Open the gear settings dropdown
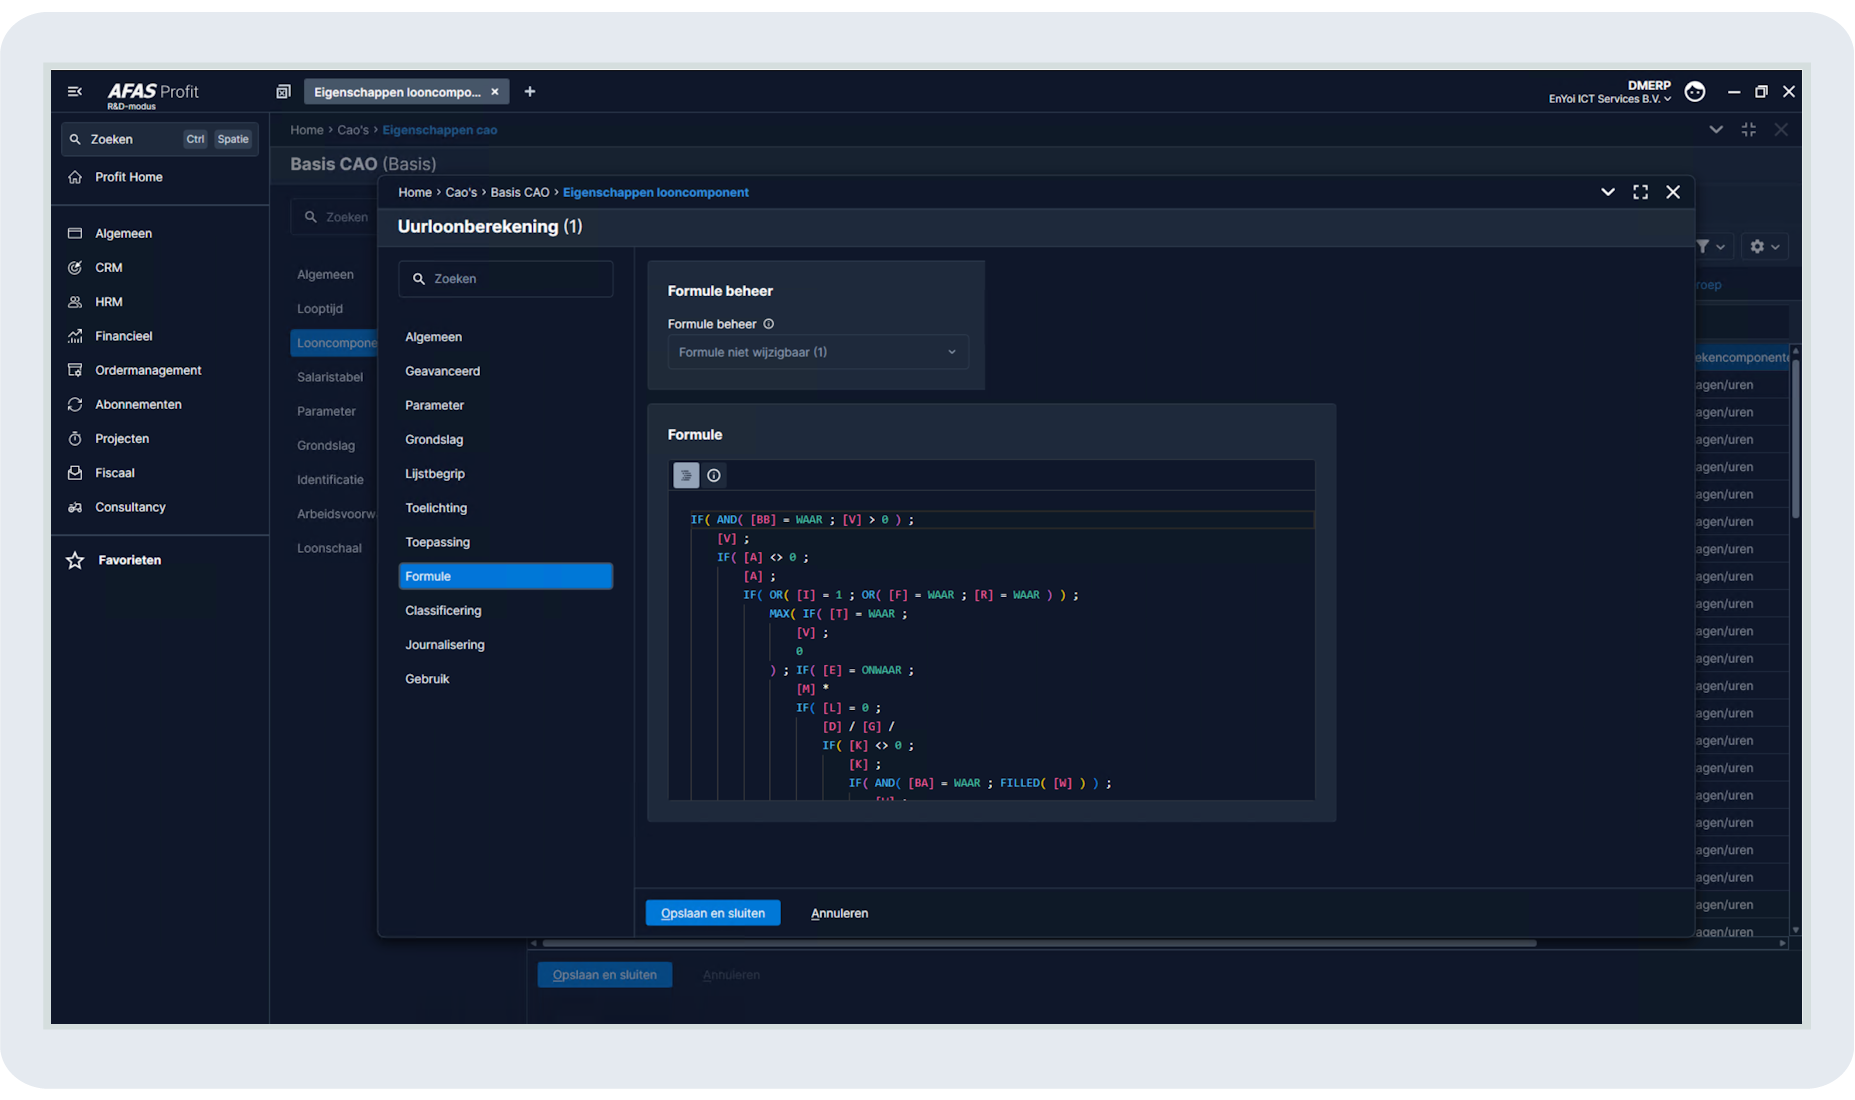This screenshot has width=1855, height=1100. (x=1764, y=247)
